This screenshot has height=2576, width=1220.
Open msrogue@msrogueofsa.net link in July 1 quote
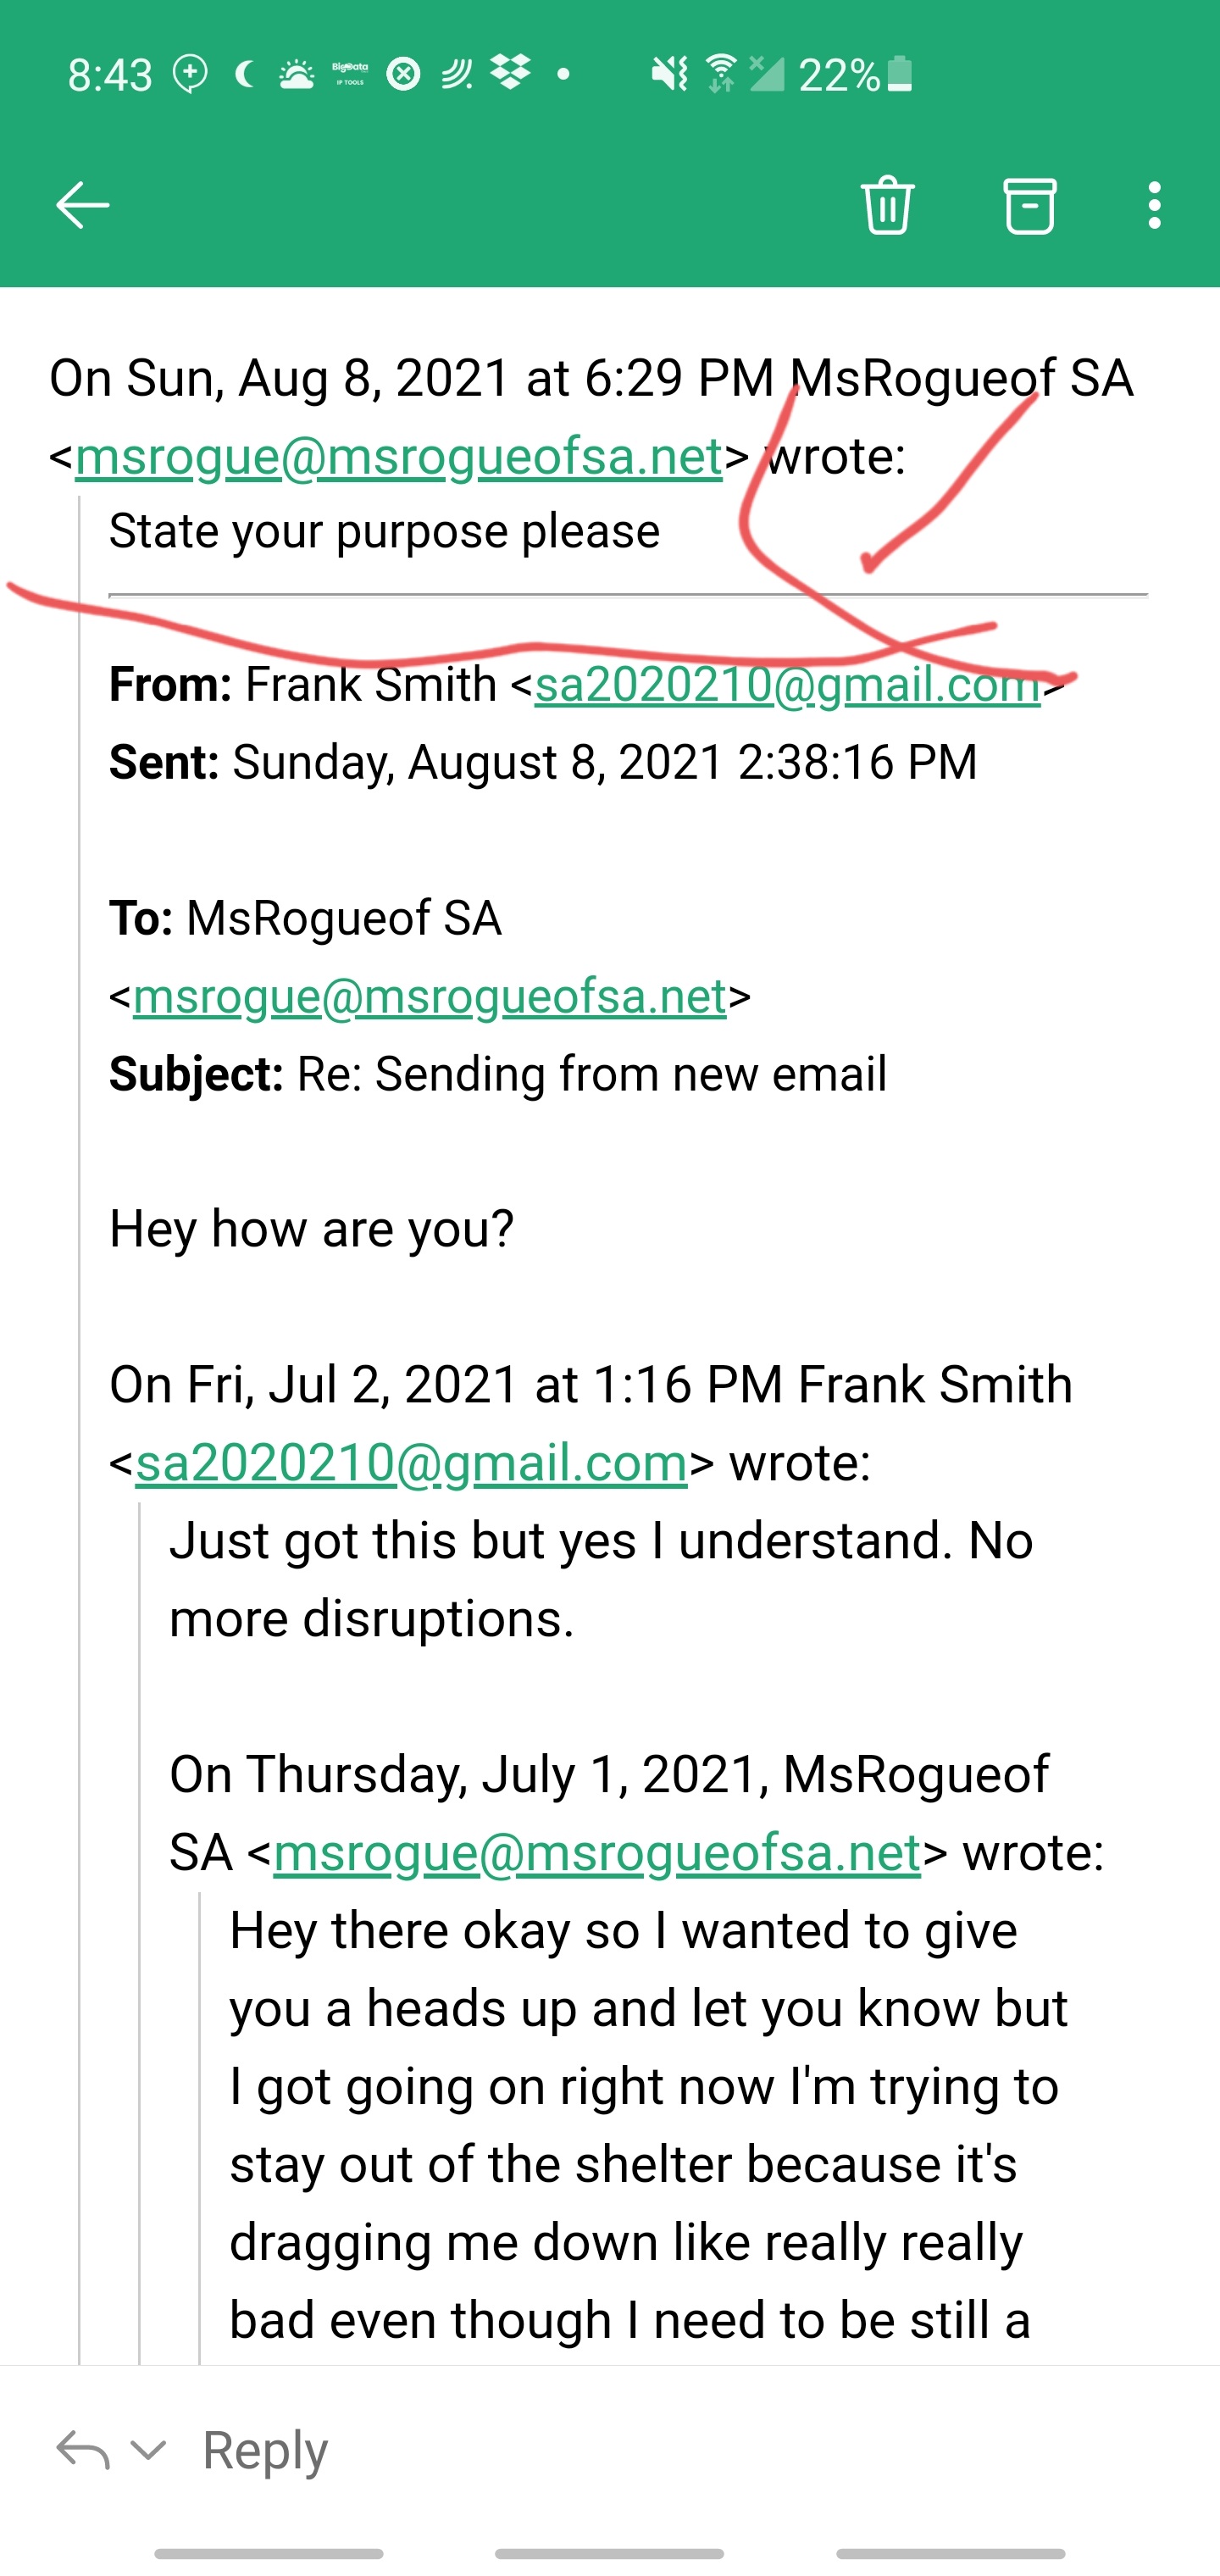tap(596, 1852)
